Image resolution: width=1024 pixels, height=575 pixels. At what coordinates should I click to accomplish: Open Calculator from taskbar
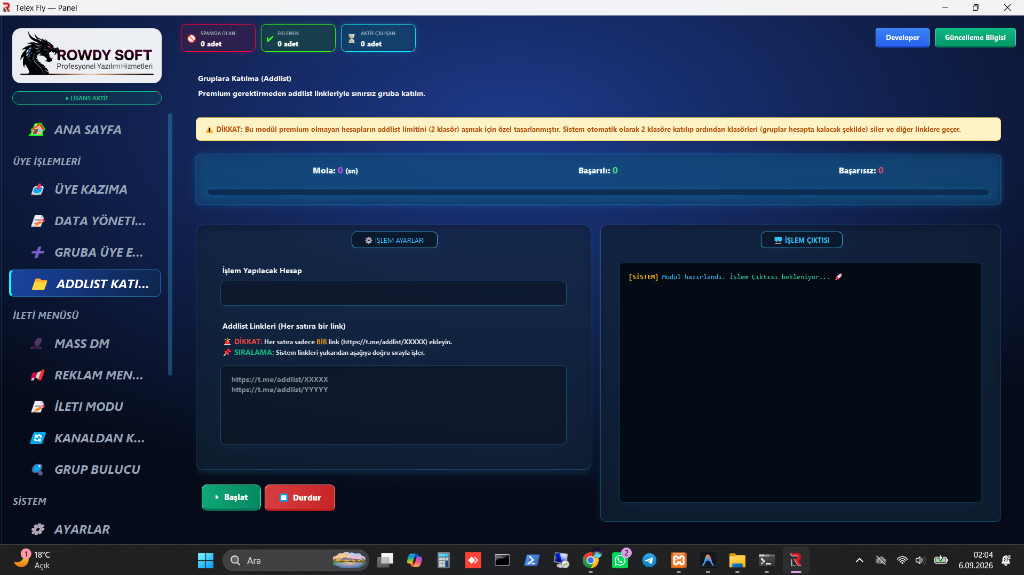(443, 561)
